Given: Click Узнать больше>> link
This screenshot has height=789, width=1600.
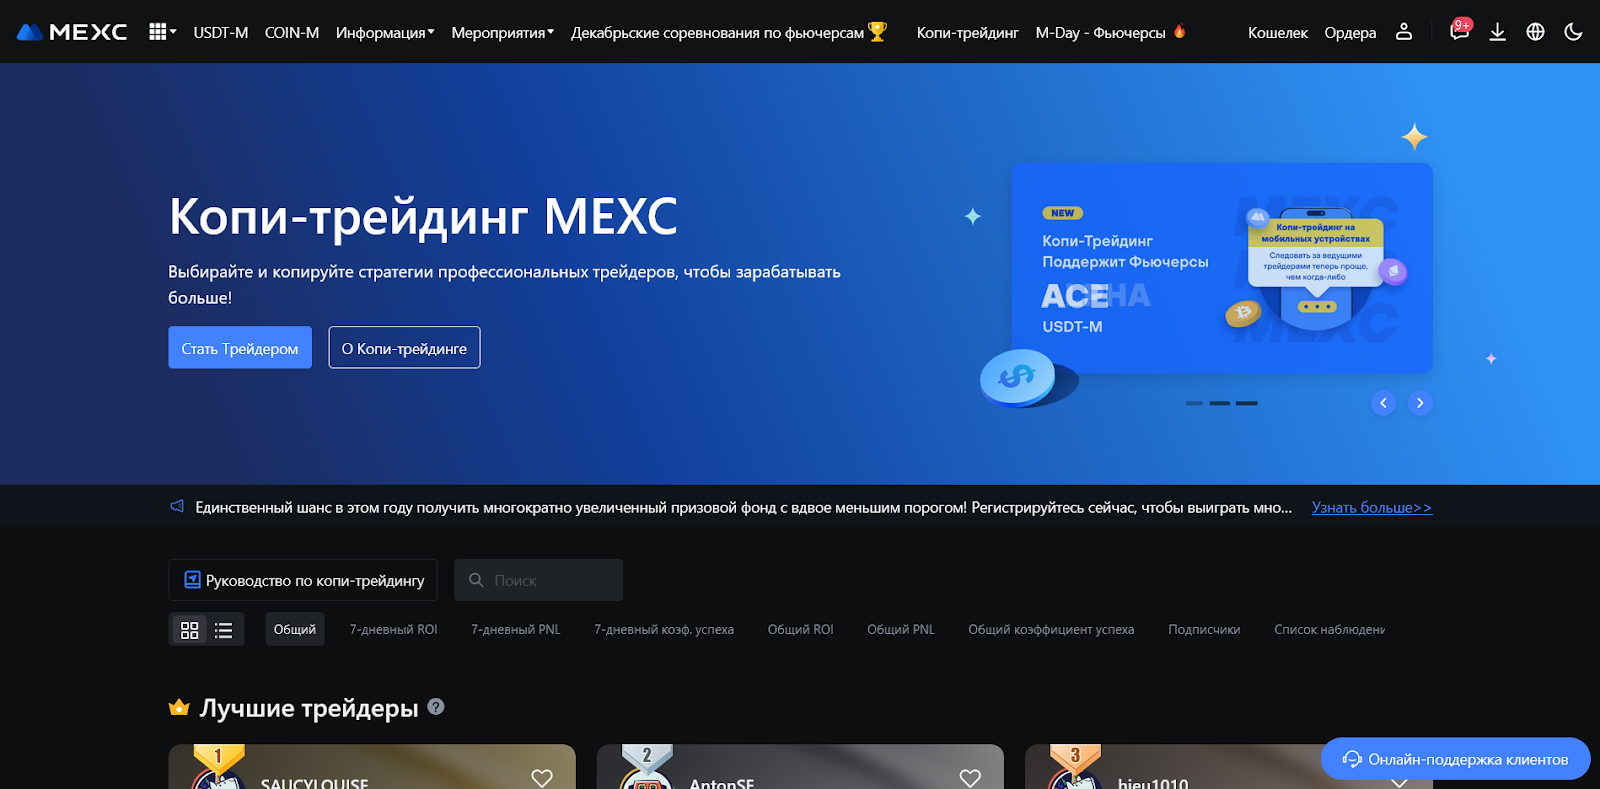Looking at the screenshot, I should click(1372, 508).
